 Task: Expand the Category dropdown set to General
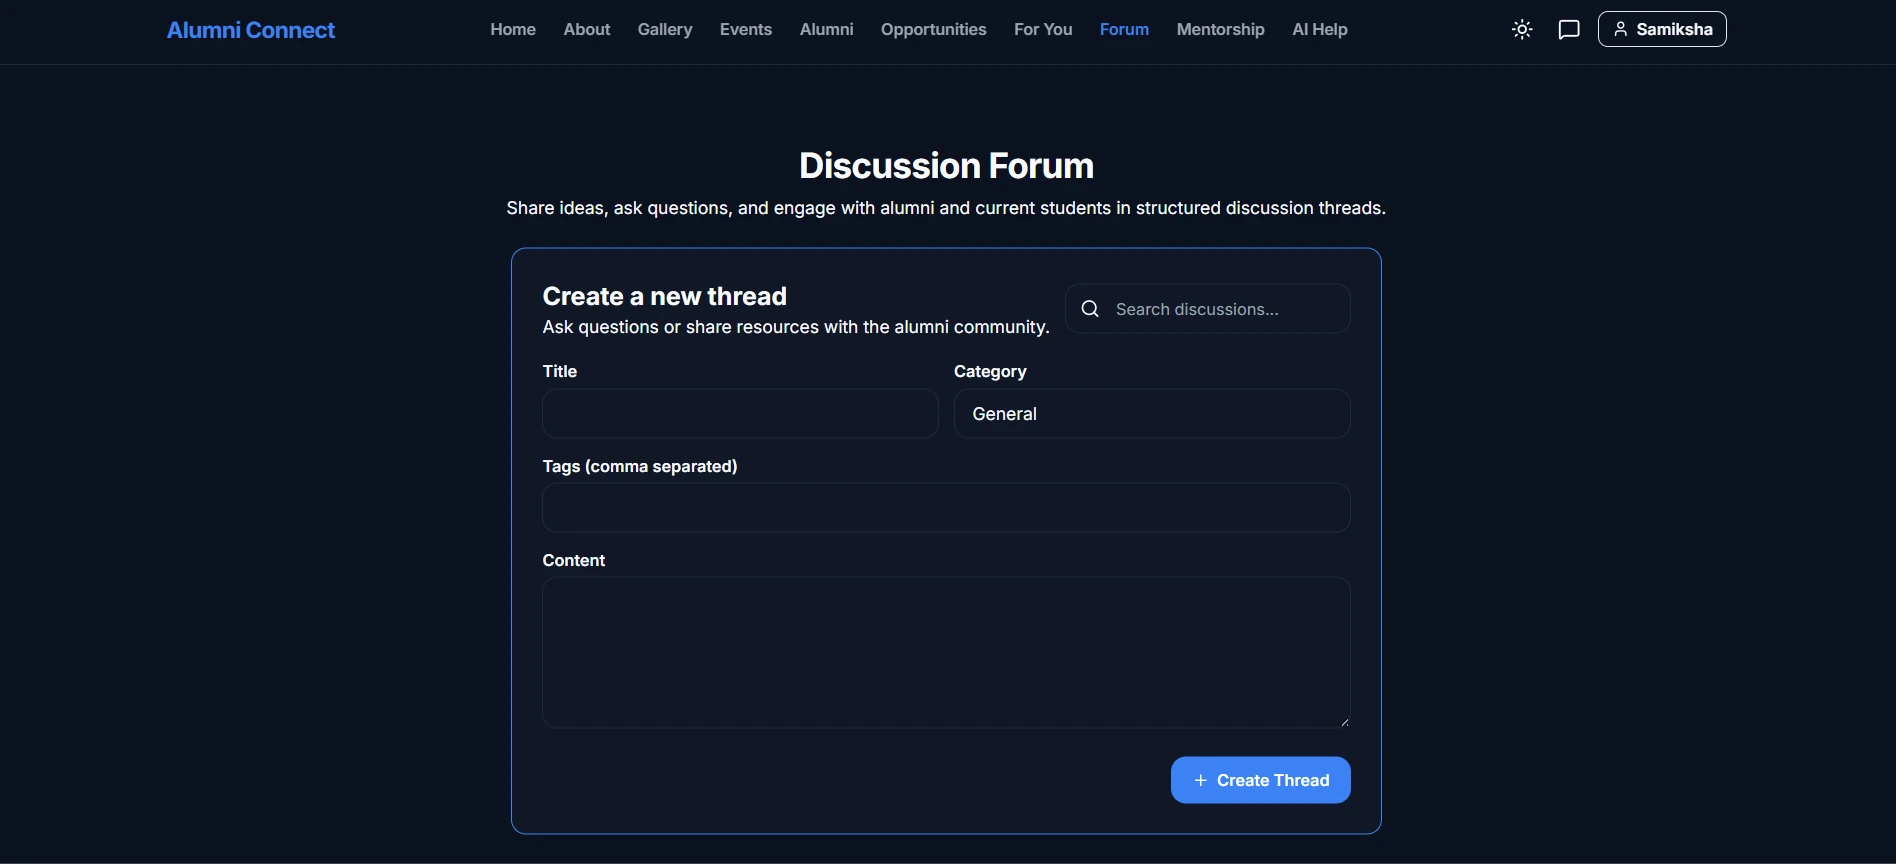(1151, 414)
